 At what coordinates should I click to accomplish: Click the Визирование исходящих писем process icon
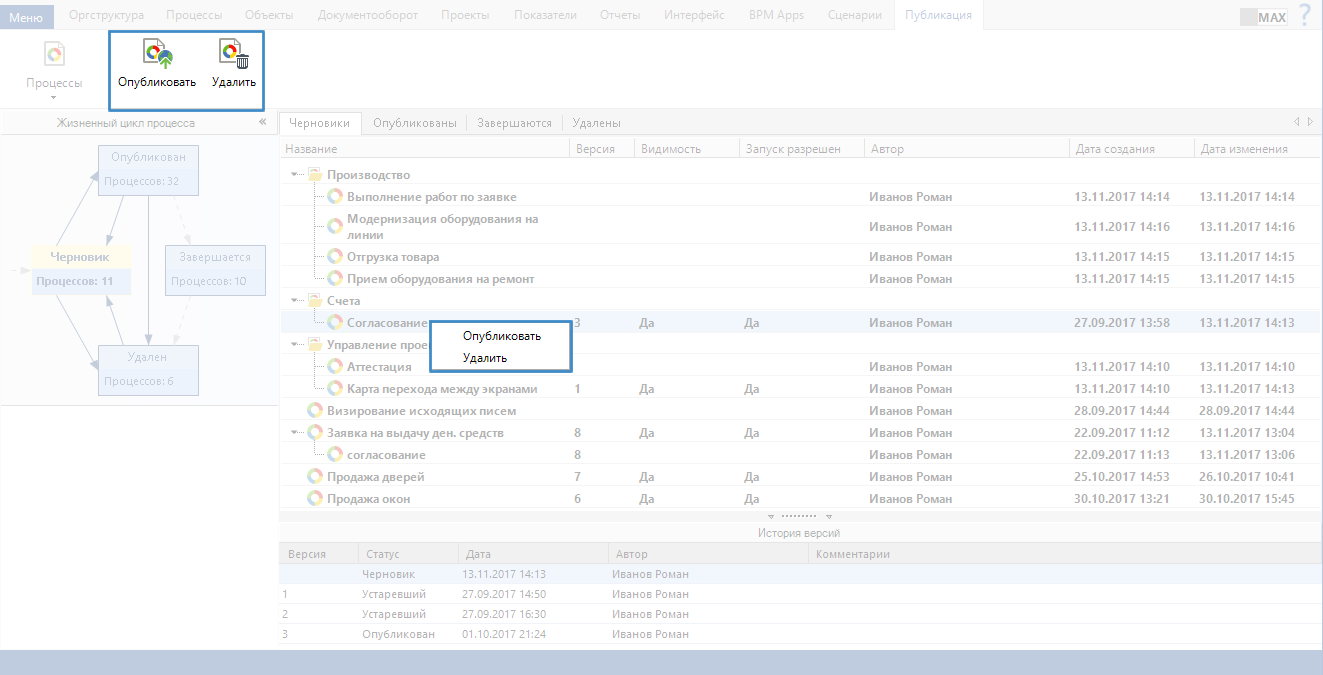point(315,410)
